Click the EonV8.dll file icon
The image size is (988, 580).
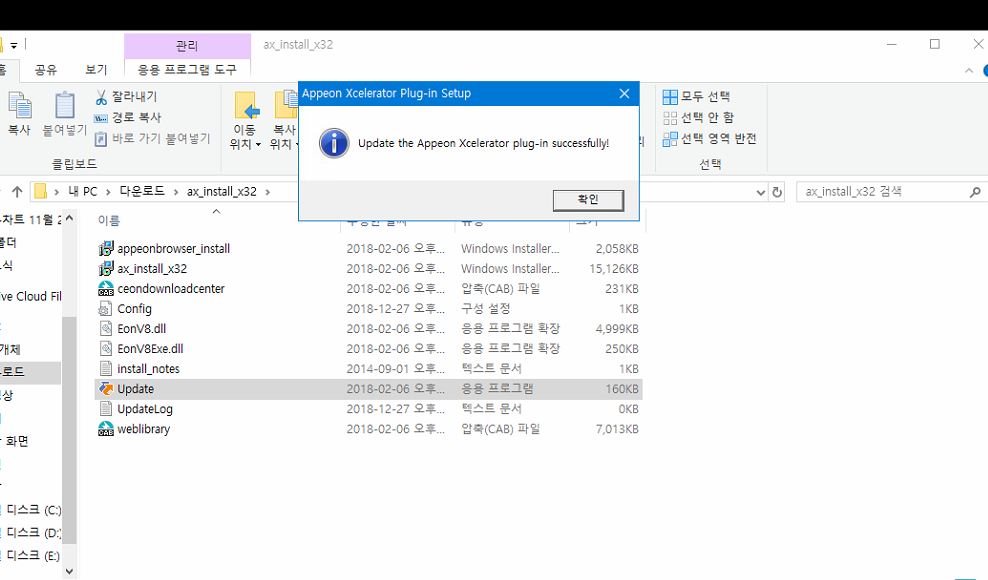pos(106,328)
